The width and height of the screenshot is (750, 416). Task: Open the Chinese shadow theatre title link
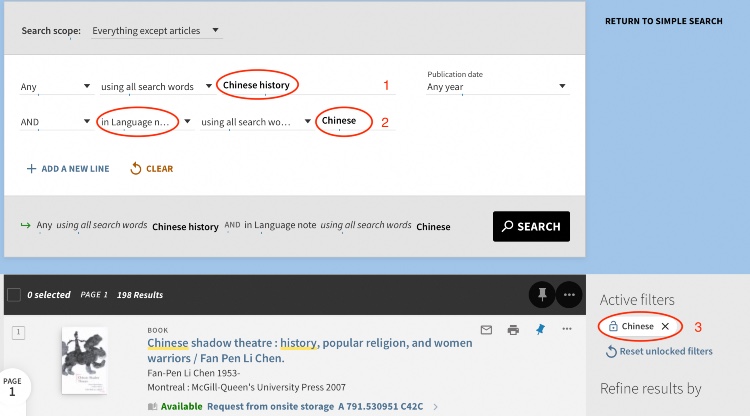(x=309, y=350)
